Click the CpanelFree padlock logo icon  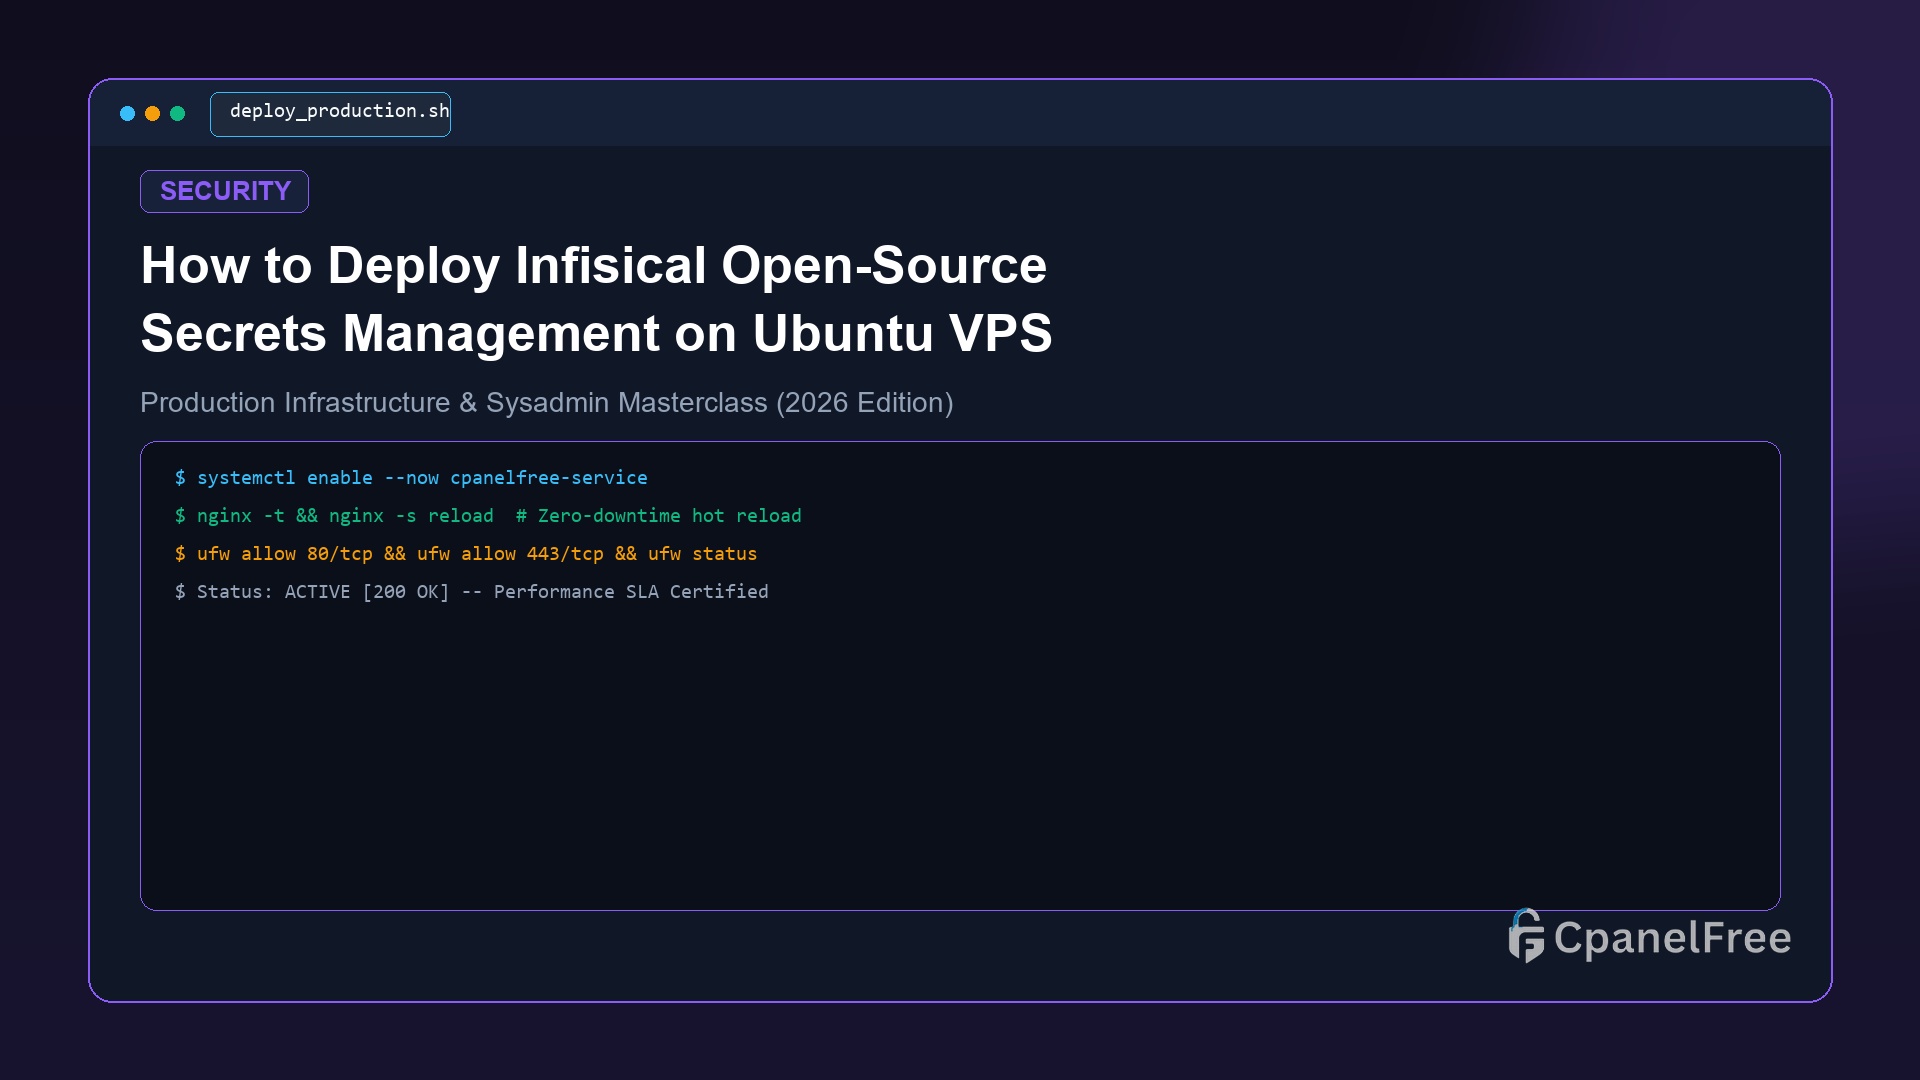click(x=1526, y=936)
